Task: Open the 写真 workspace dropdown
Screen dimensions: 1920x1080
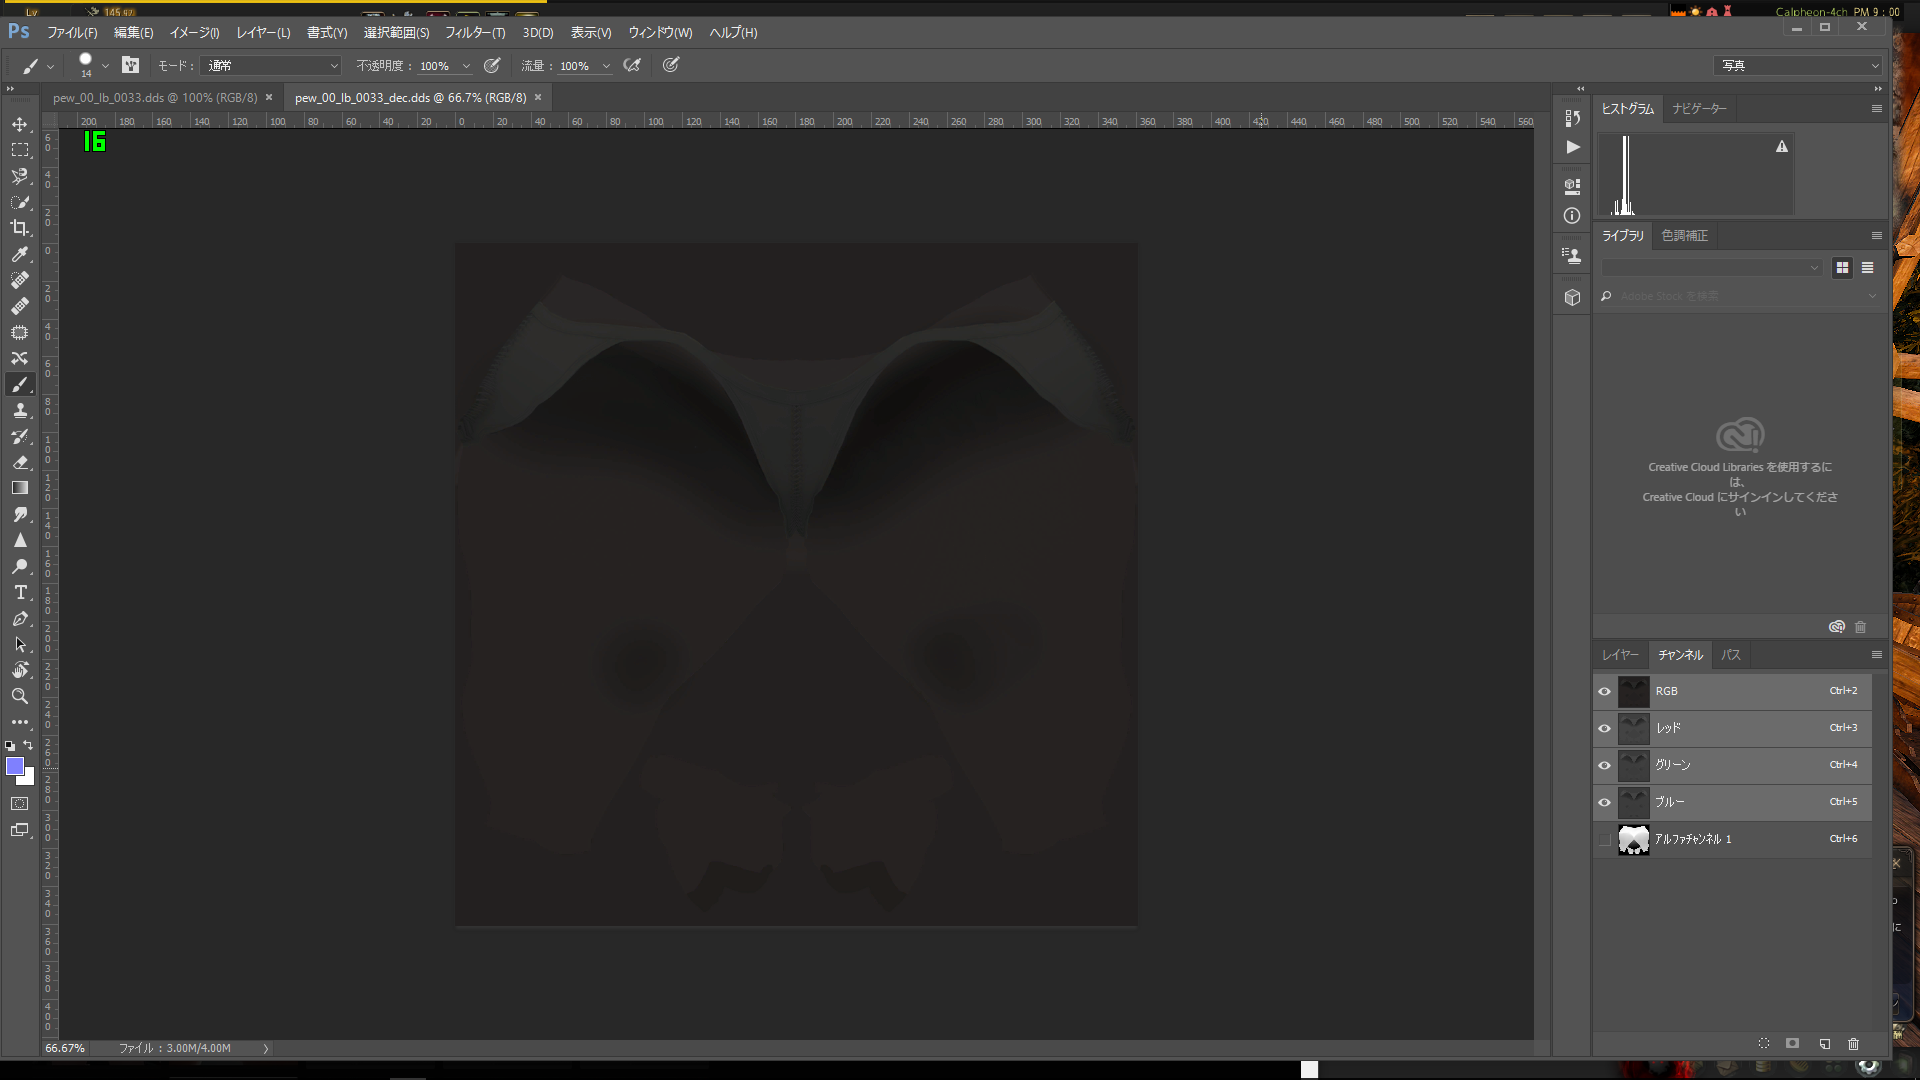Action: (1797, 65)
